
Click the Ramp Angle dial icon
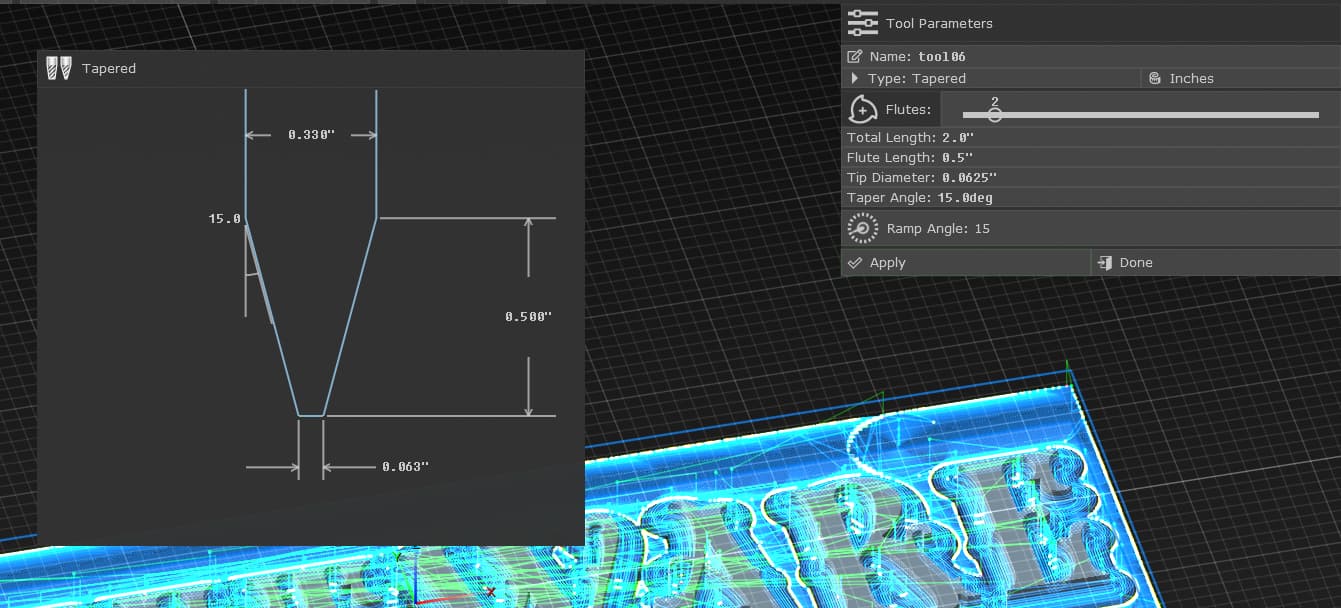[x=862, y=229]
